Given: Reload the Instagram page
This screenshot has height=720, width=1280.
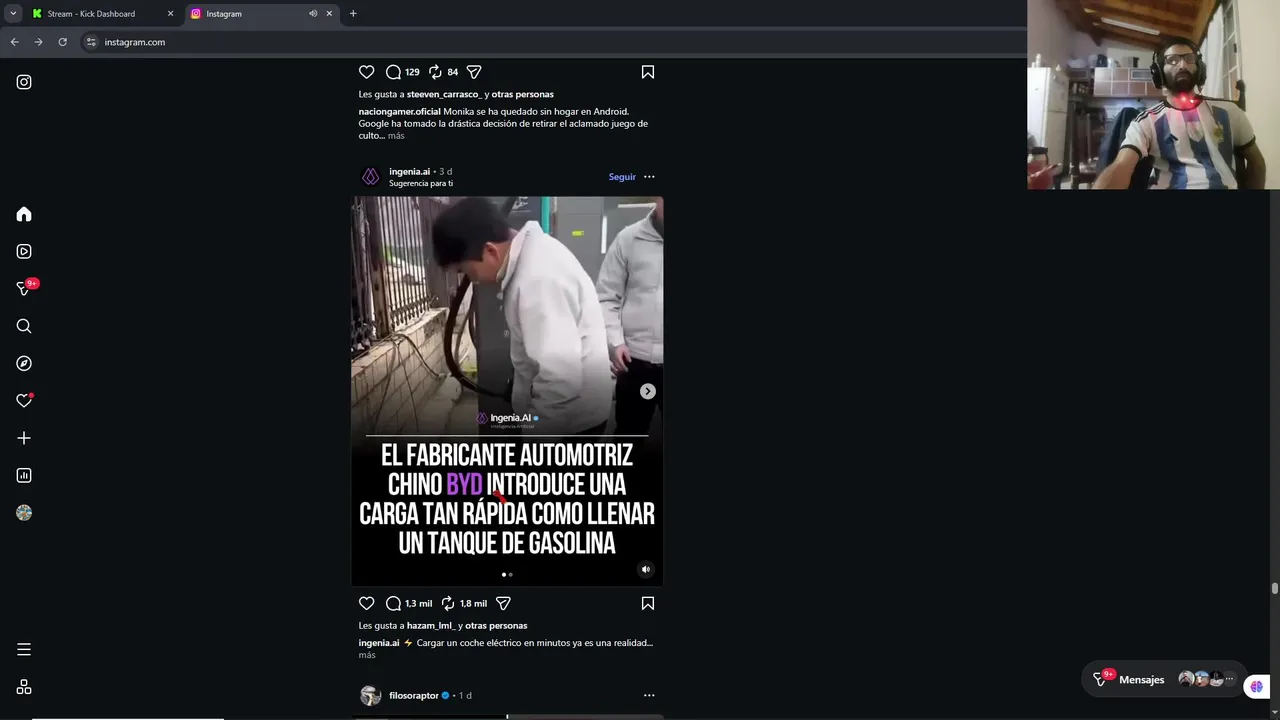Looking at the screenshot, I should pos(62,42).
